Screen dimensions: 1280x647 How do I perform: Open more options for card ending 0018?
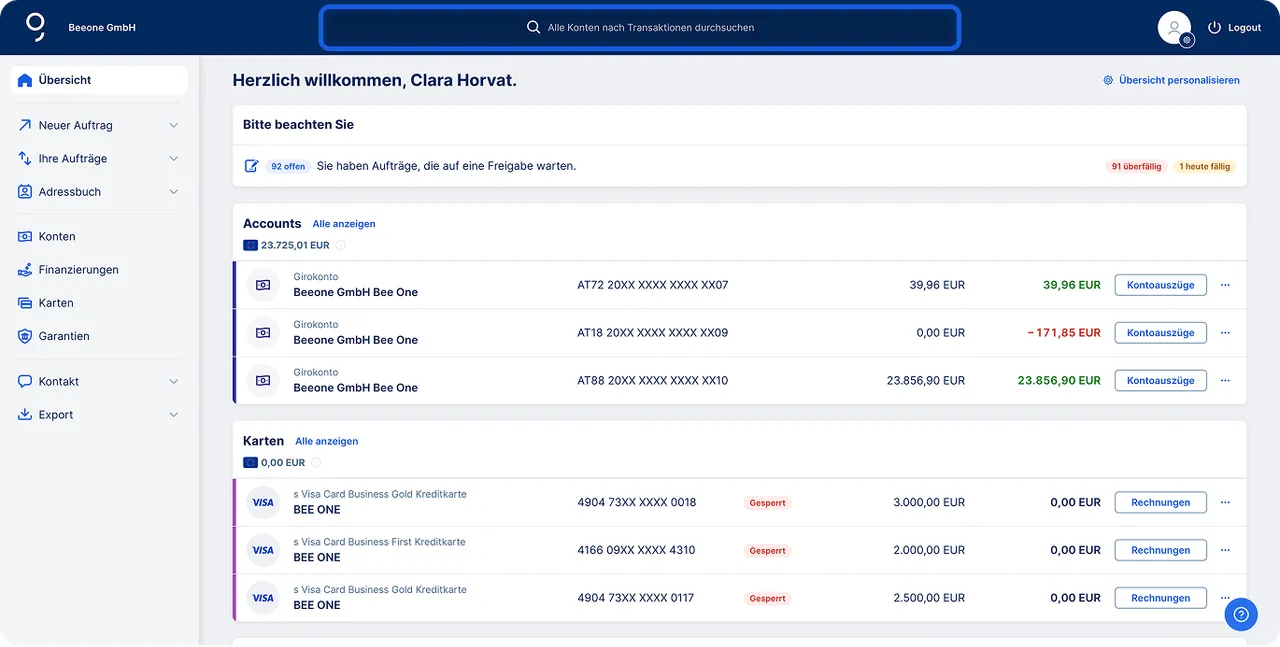(x=1225, y=502)
